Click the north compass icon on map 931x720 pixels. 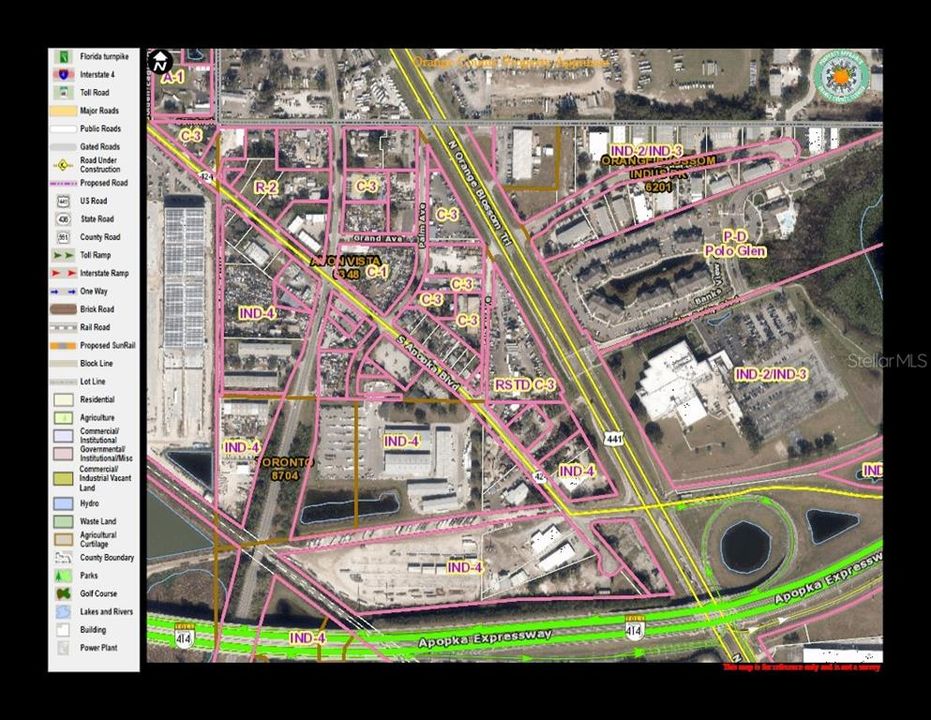pos(161,61)
